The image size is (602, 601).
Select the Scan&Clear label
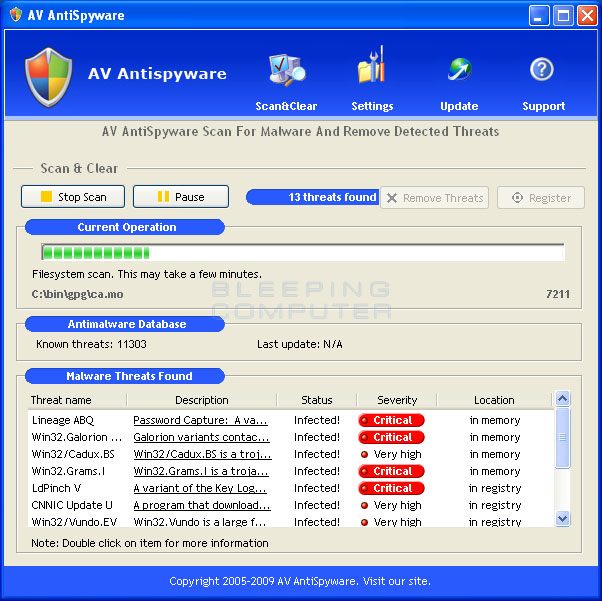click(286, 106)
